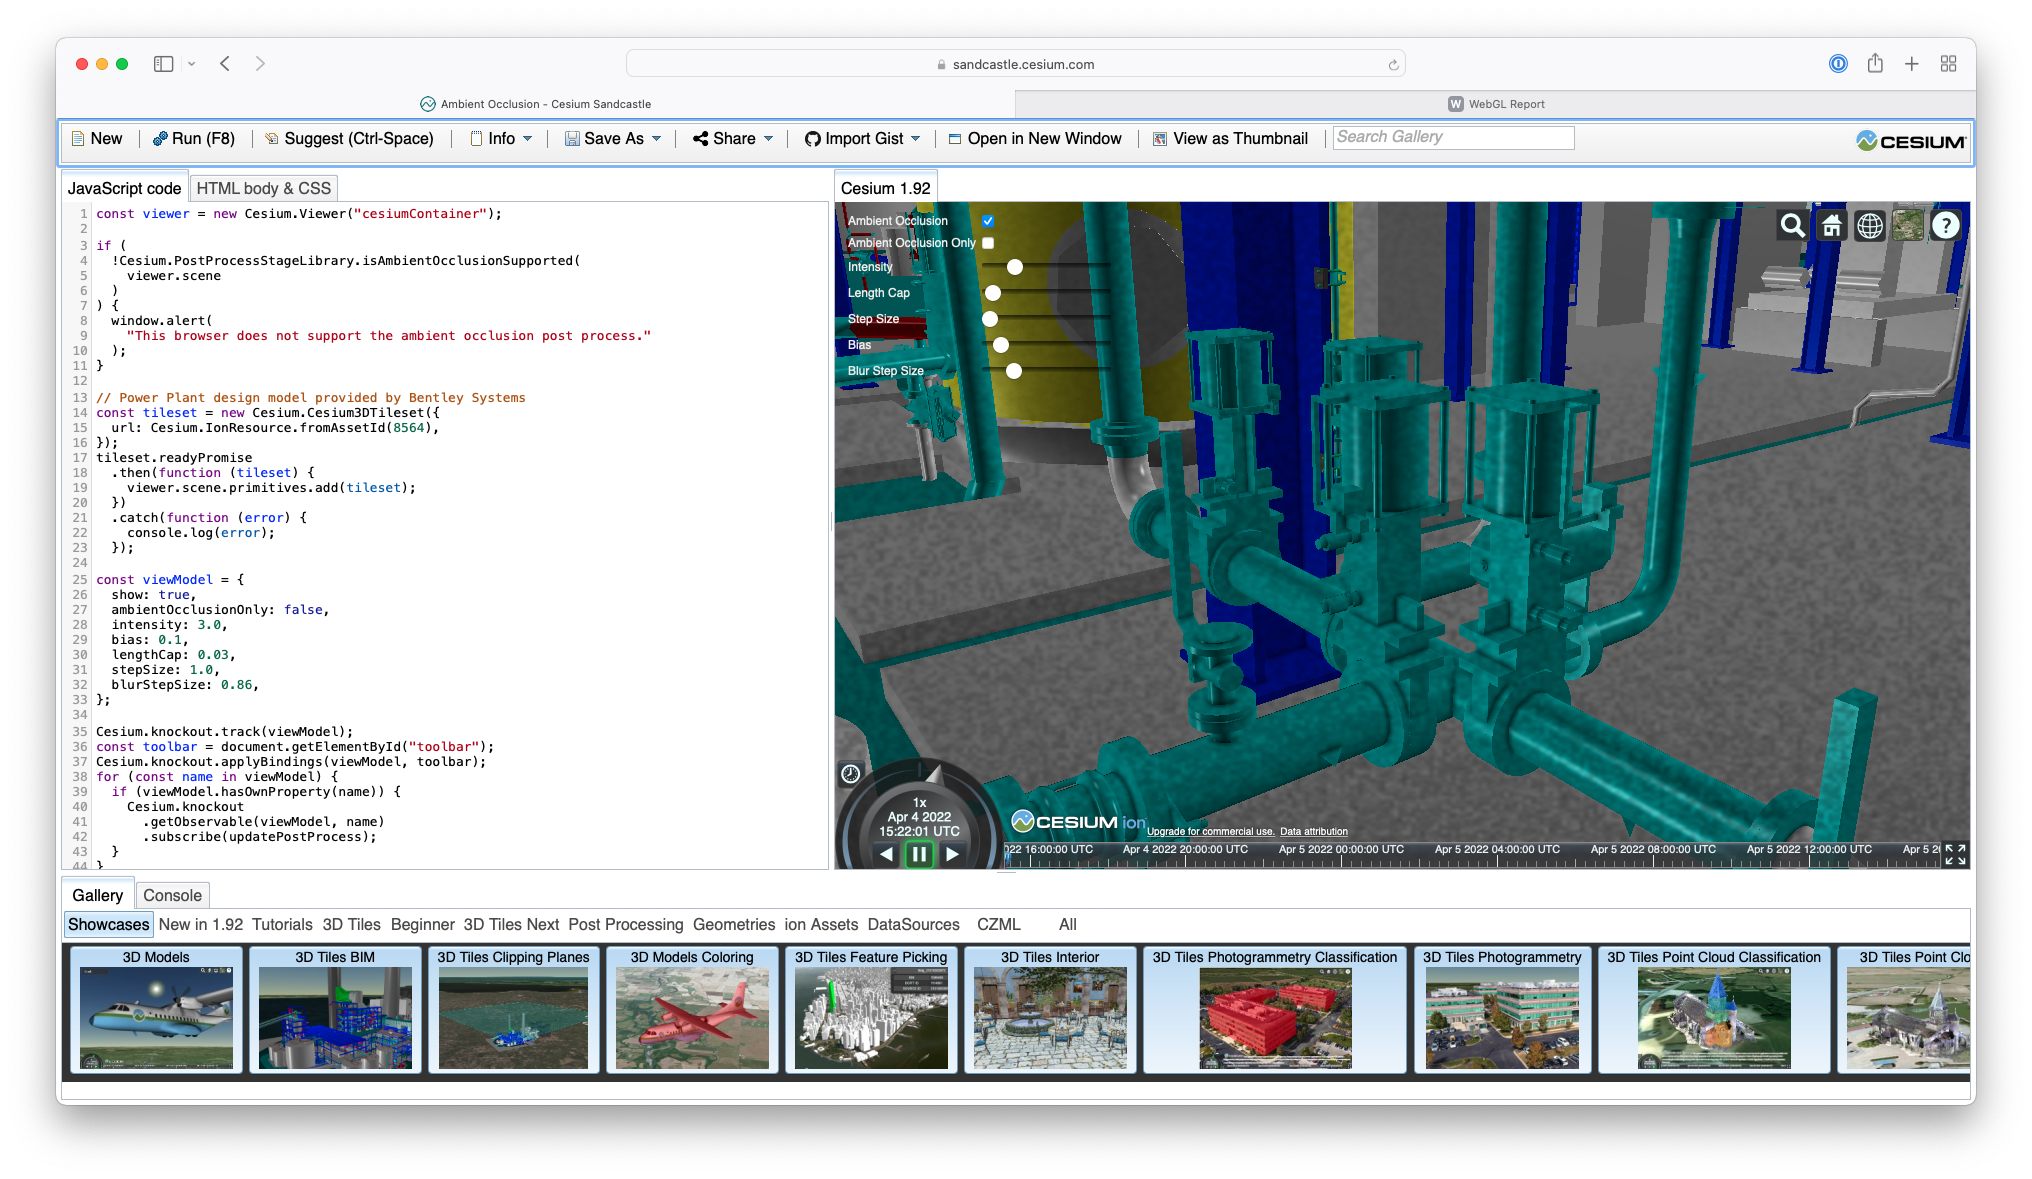Click the Cesium ion logo credit

[x=1078, y=822]
